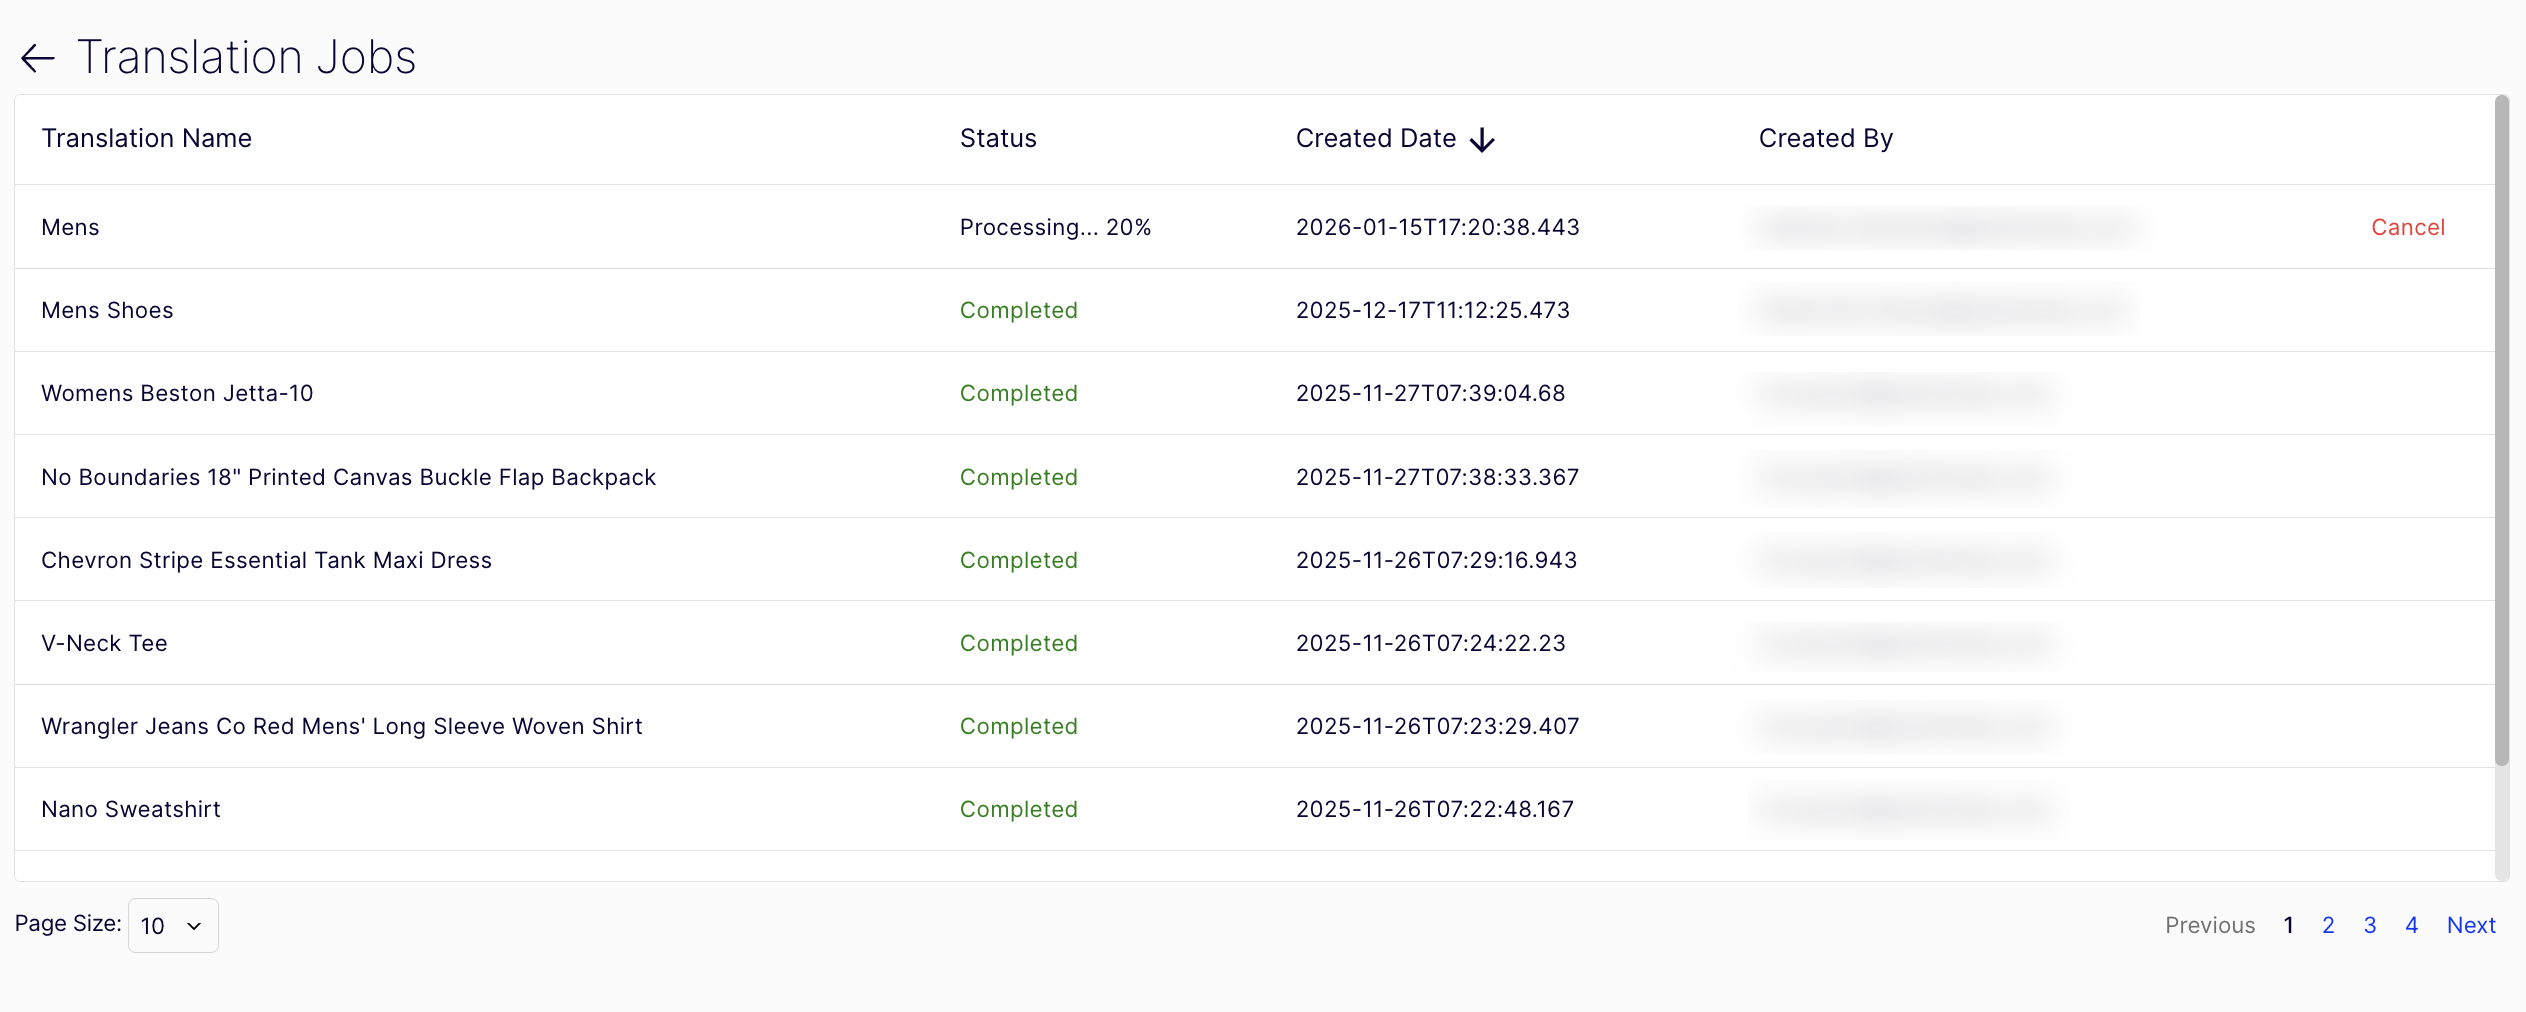Click the Status column header
Image resolution: width=2526 pixels, height=1012 pixels.
[997, 138]
